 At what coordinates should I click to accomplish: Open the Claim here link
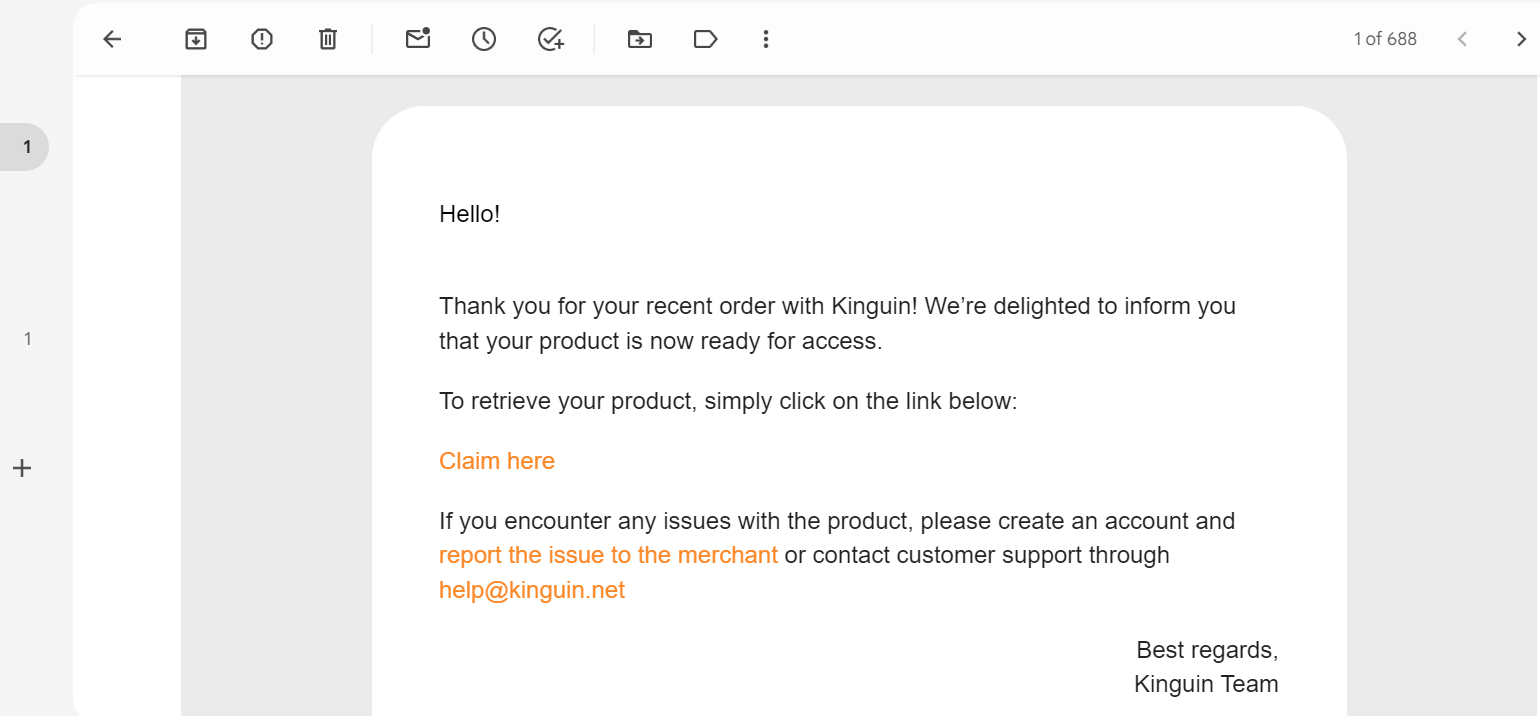click(497, 461)
